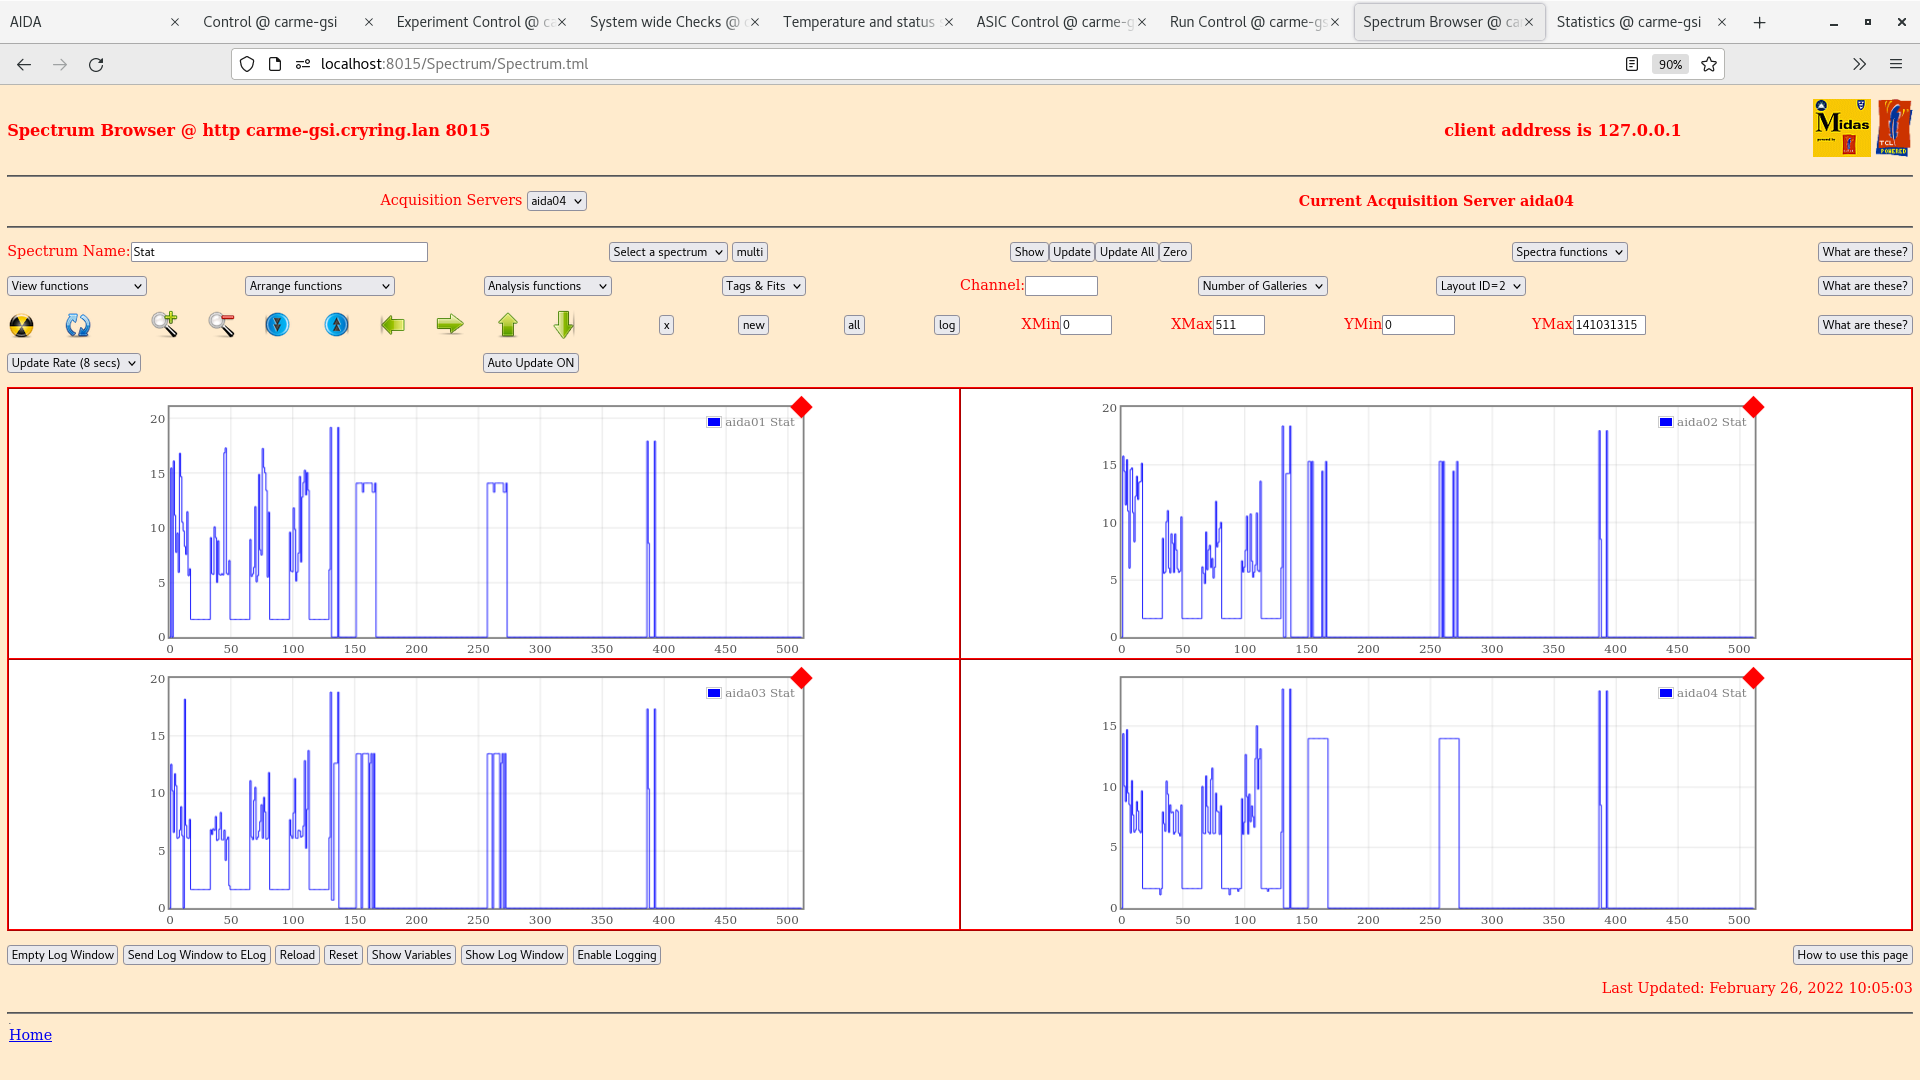Screen dimensions: 1920x1080
Task: Open Acquisition Servers aida04 dropdown
Action: coord(557,201)
